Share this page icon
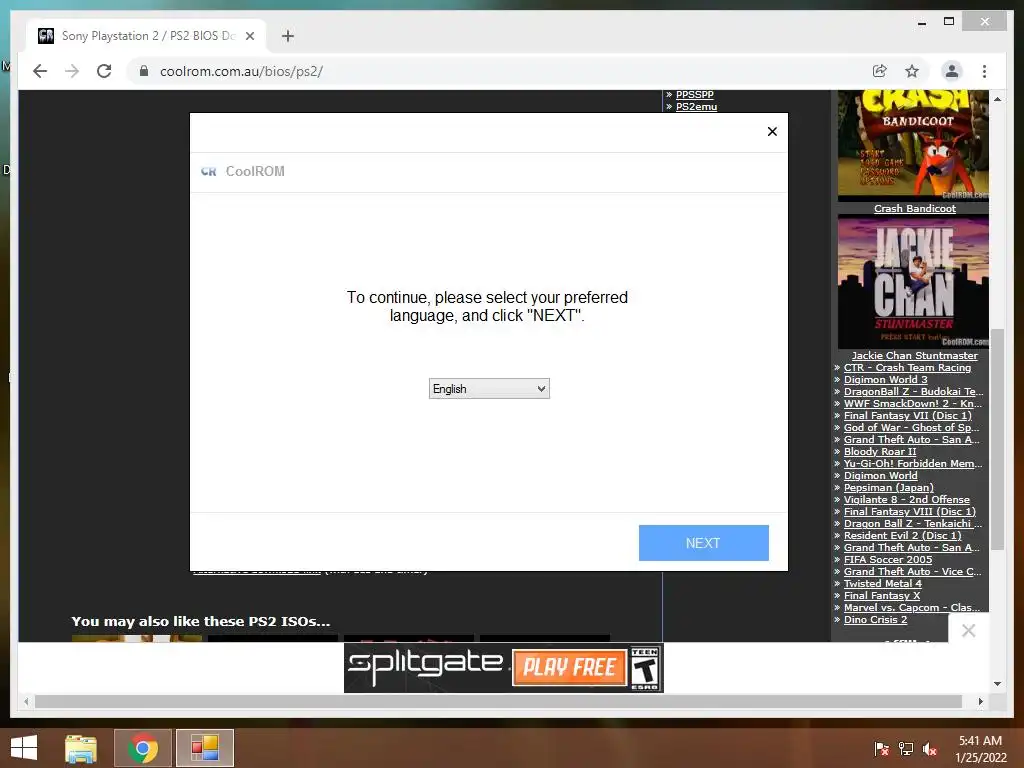 (880, 71)
